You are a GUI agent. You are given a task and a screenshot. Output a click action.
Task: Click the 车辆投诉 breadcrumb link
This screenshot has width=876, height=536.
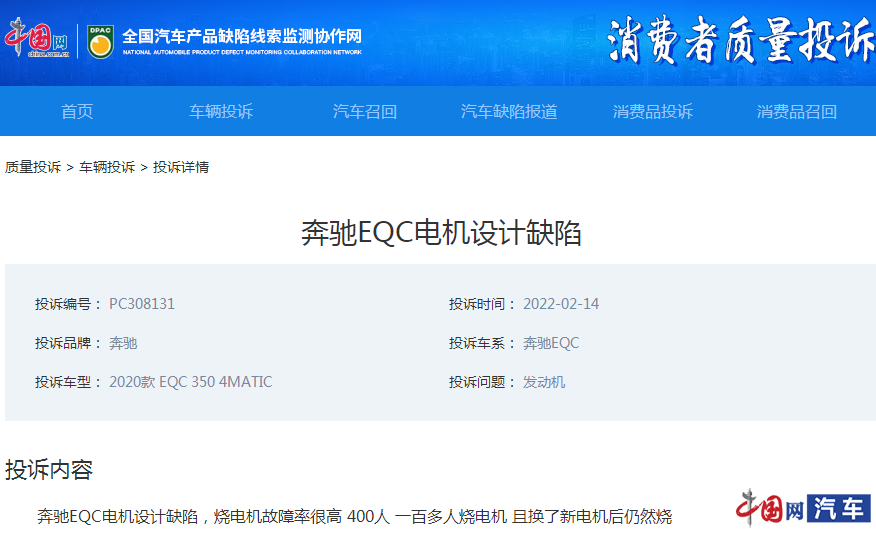click(107, 167)
